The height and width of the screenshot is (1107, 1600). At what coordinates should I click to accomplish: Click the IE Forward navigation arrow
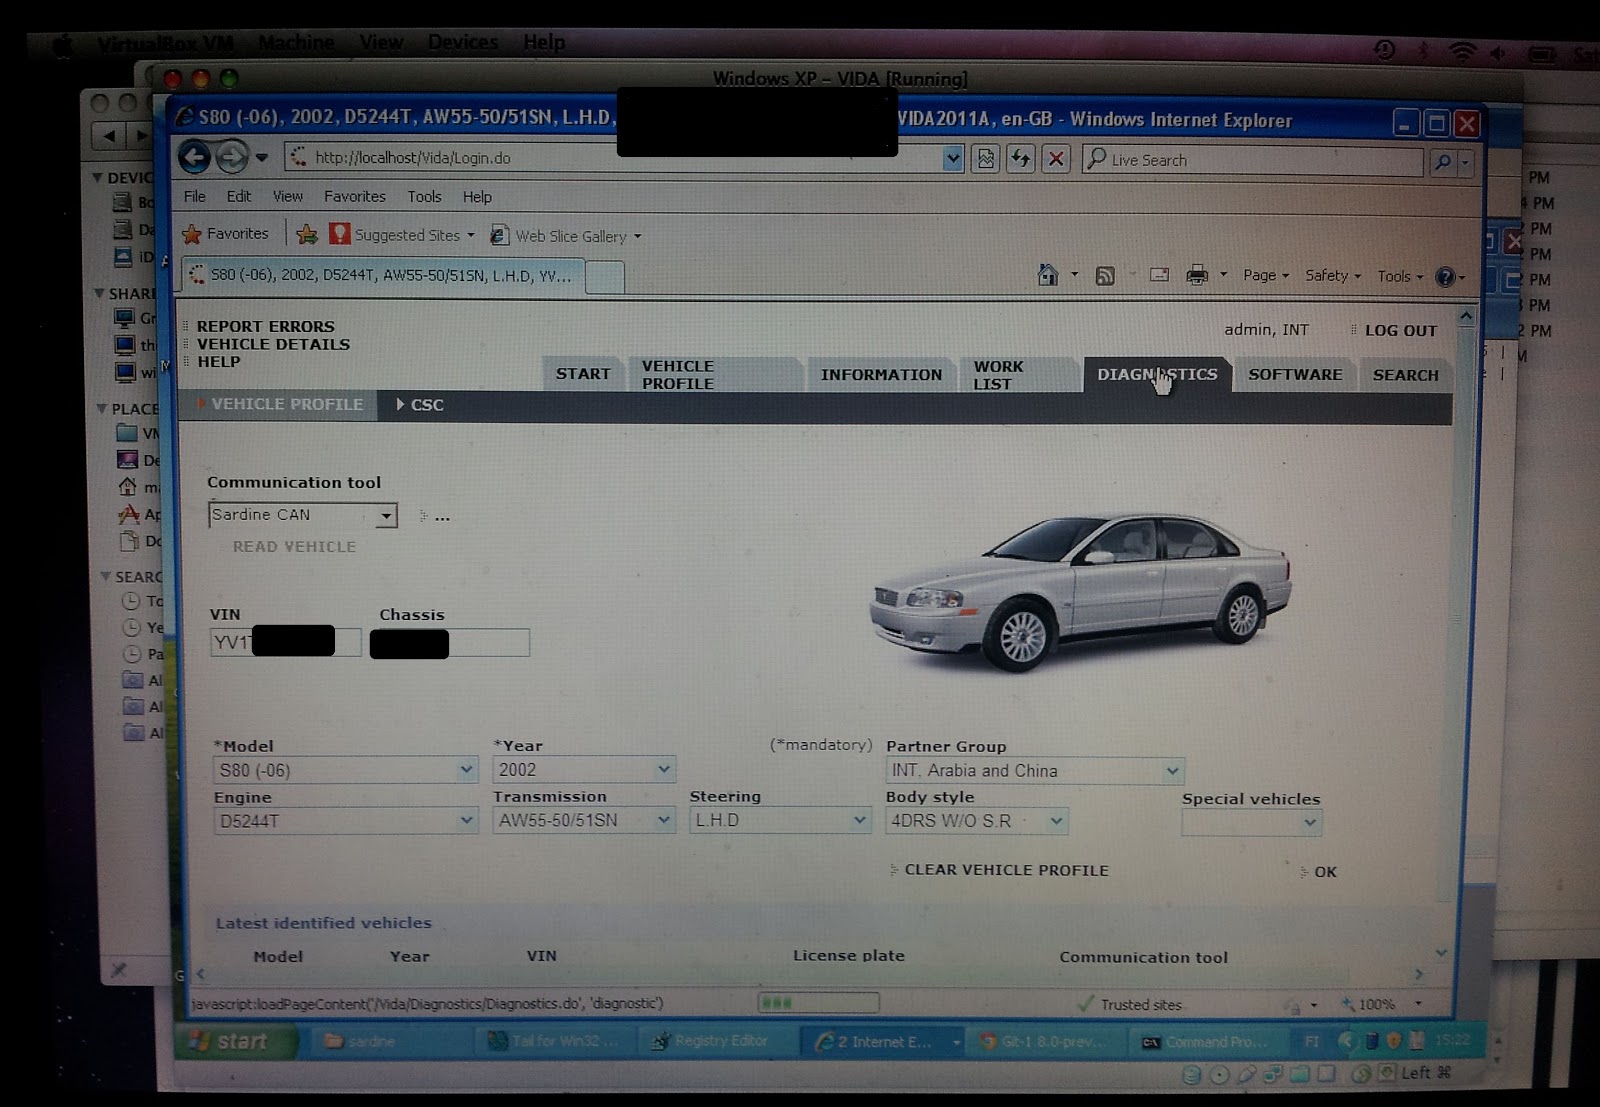click(x=231, y=157)
